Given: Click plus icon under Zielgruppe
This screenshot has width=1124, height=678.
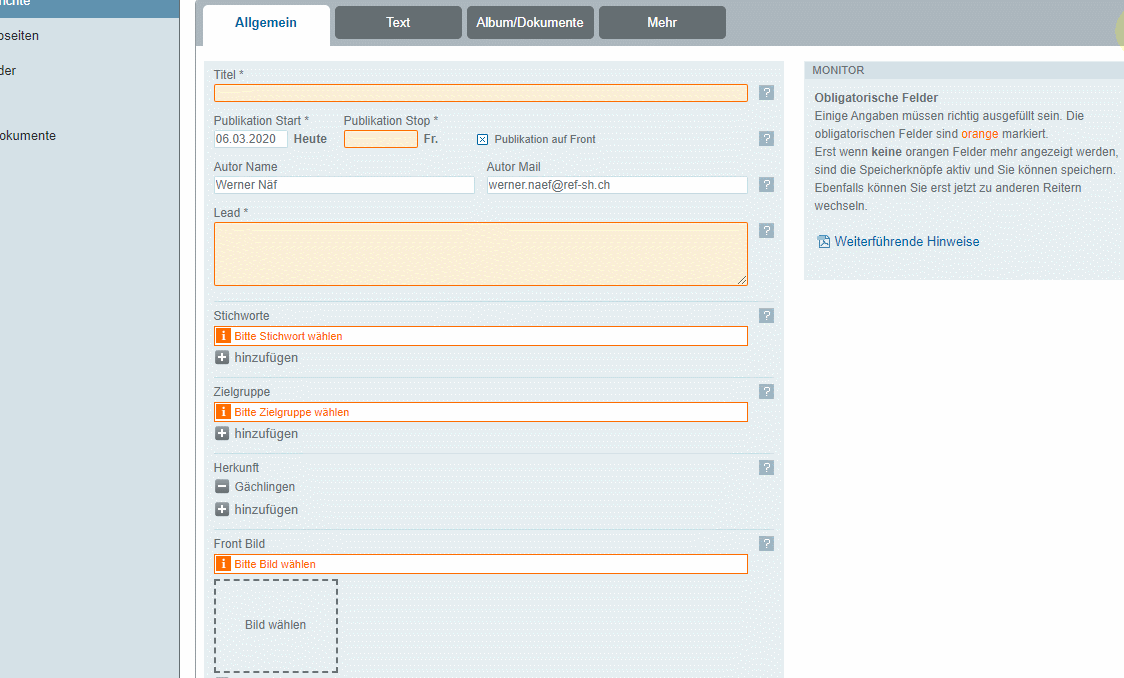Looking at the screenshot, I should [x=222, y=433].
